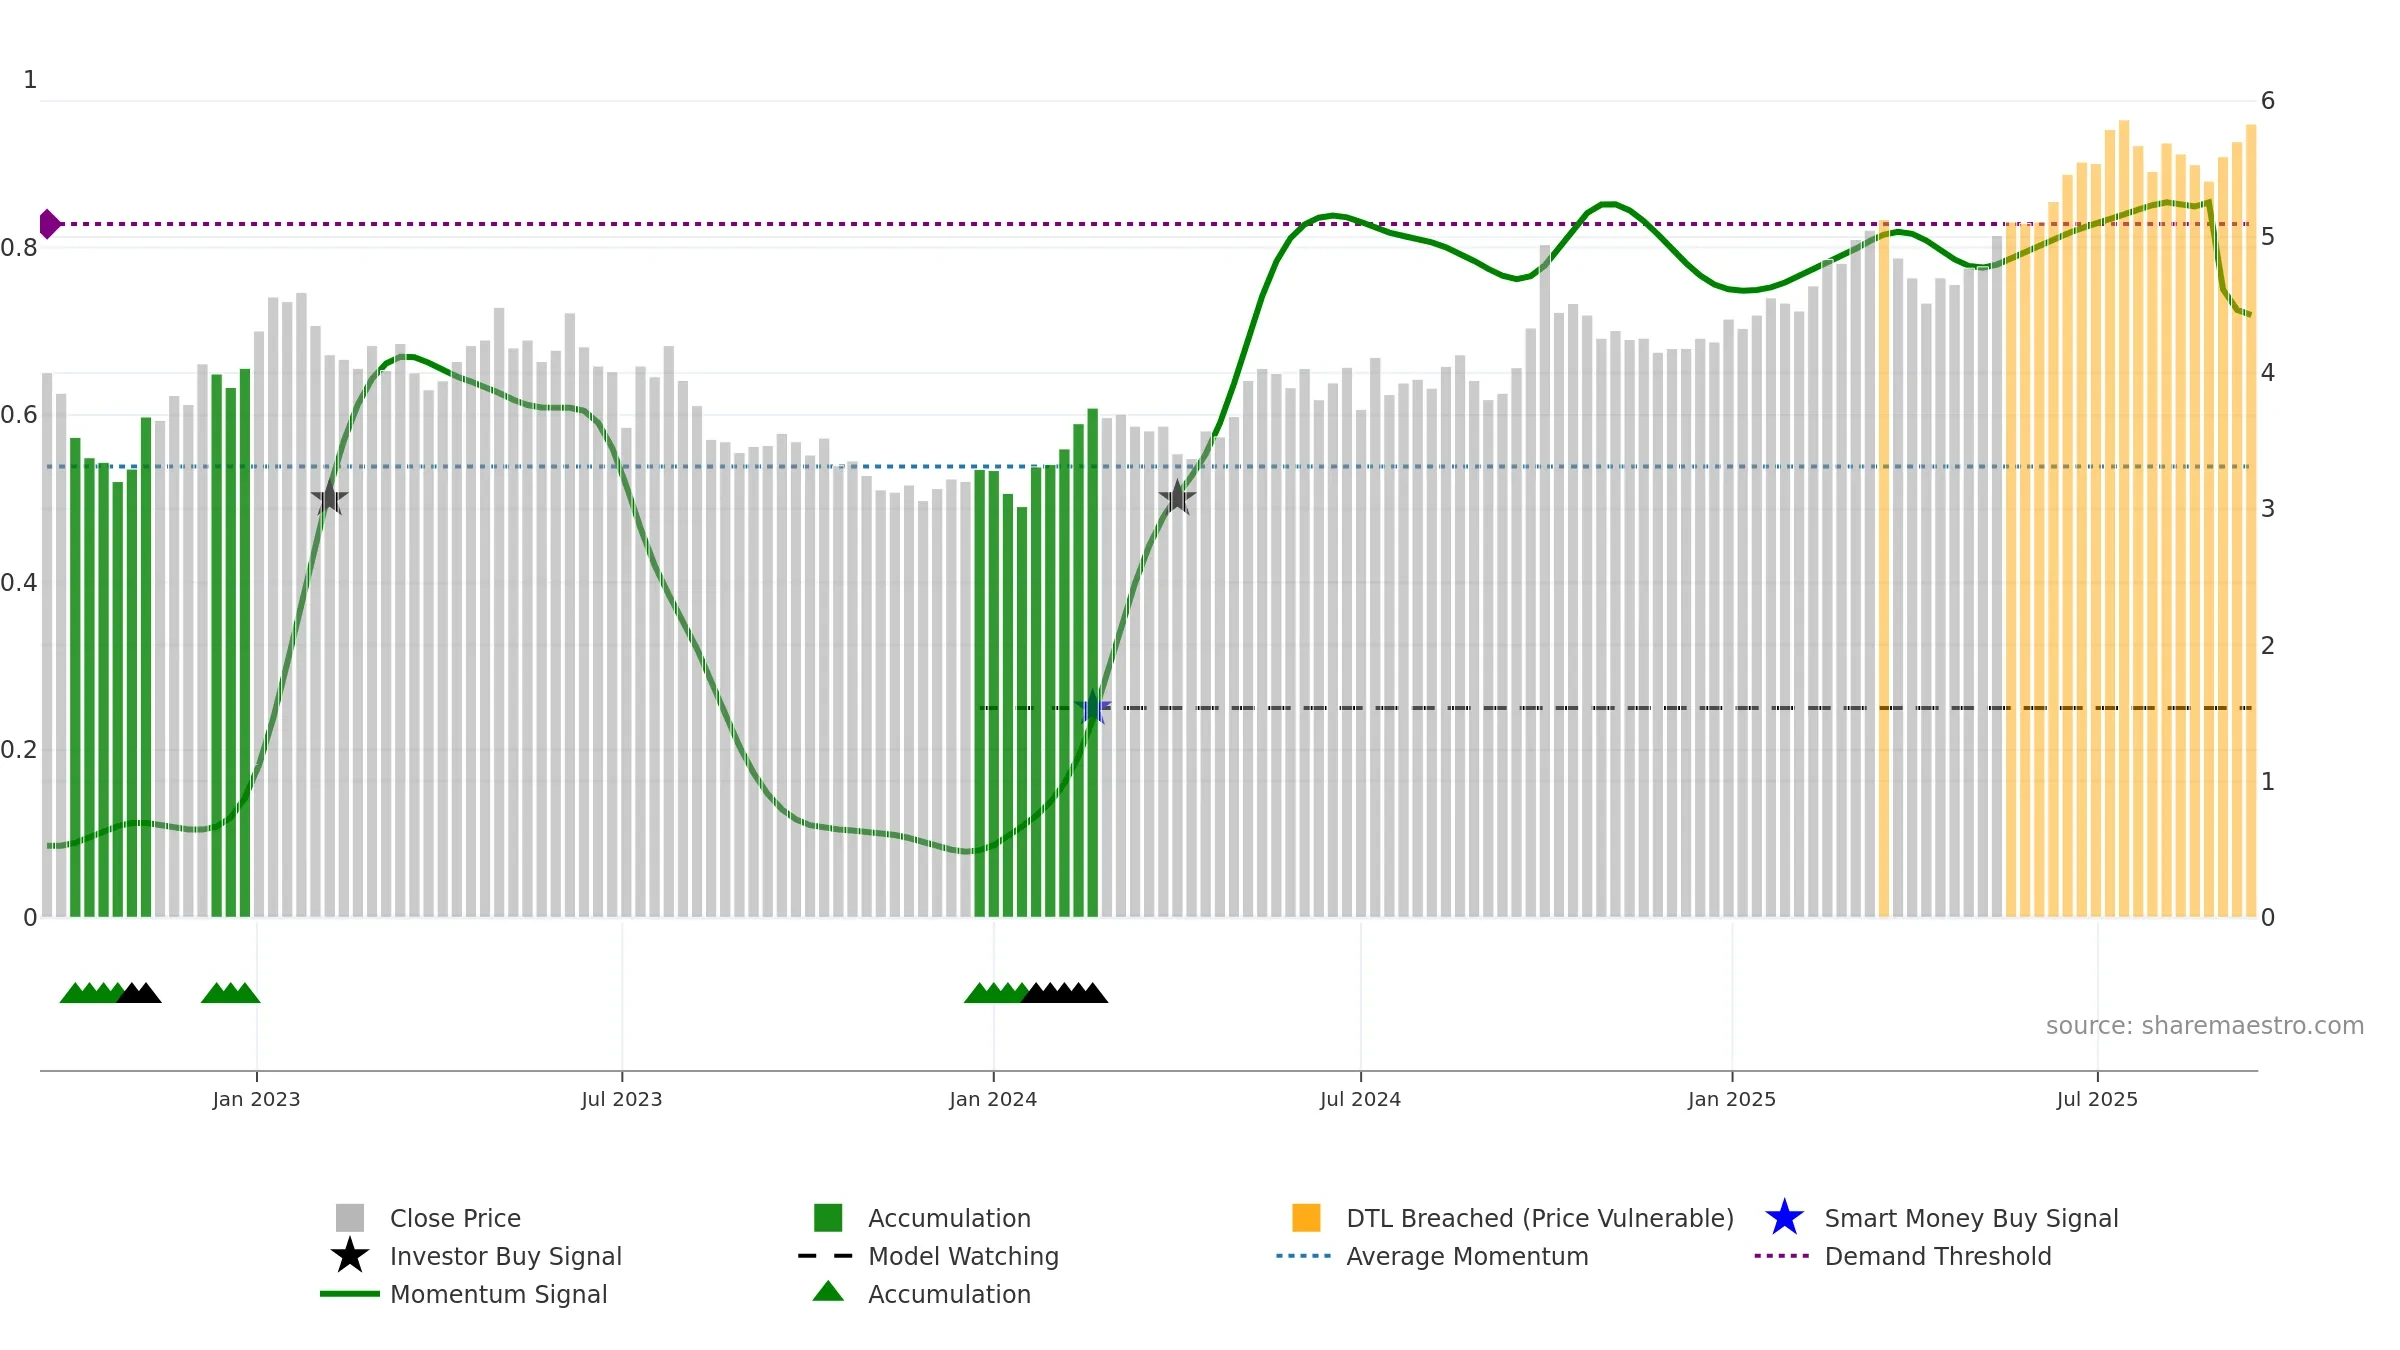The width and height of the screenshot is (2400, 1350).
Task: Click the green triangle cluster near Jan 2023
Action: (230, 992)
